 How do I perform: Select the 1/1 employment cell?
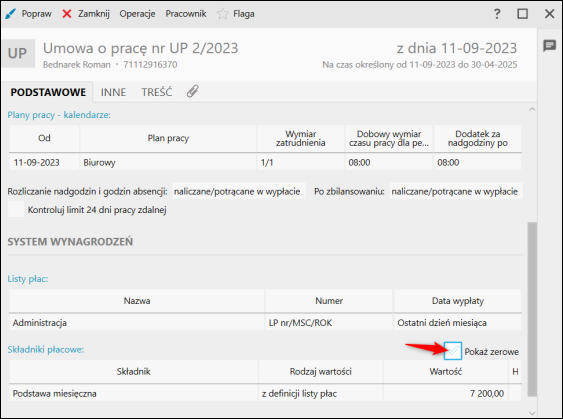tap(301, 162)
